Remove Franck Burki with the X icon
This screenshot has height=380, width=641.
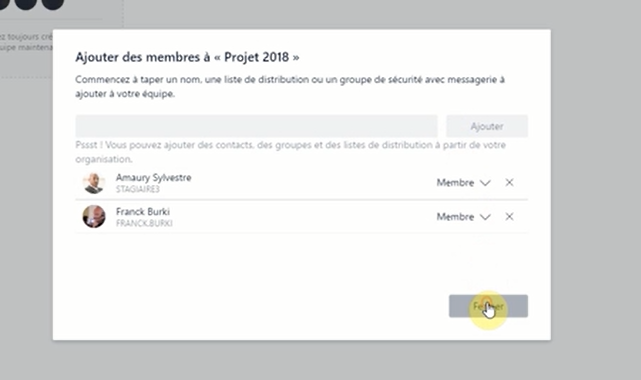pyautogui.click(x=509, y=217)
